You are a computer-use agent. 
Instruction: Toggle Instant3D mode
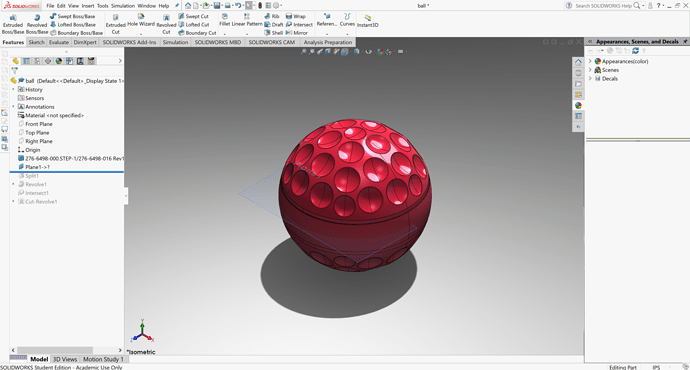pos(367,21)
